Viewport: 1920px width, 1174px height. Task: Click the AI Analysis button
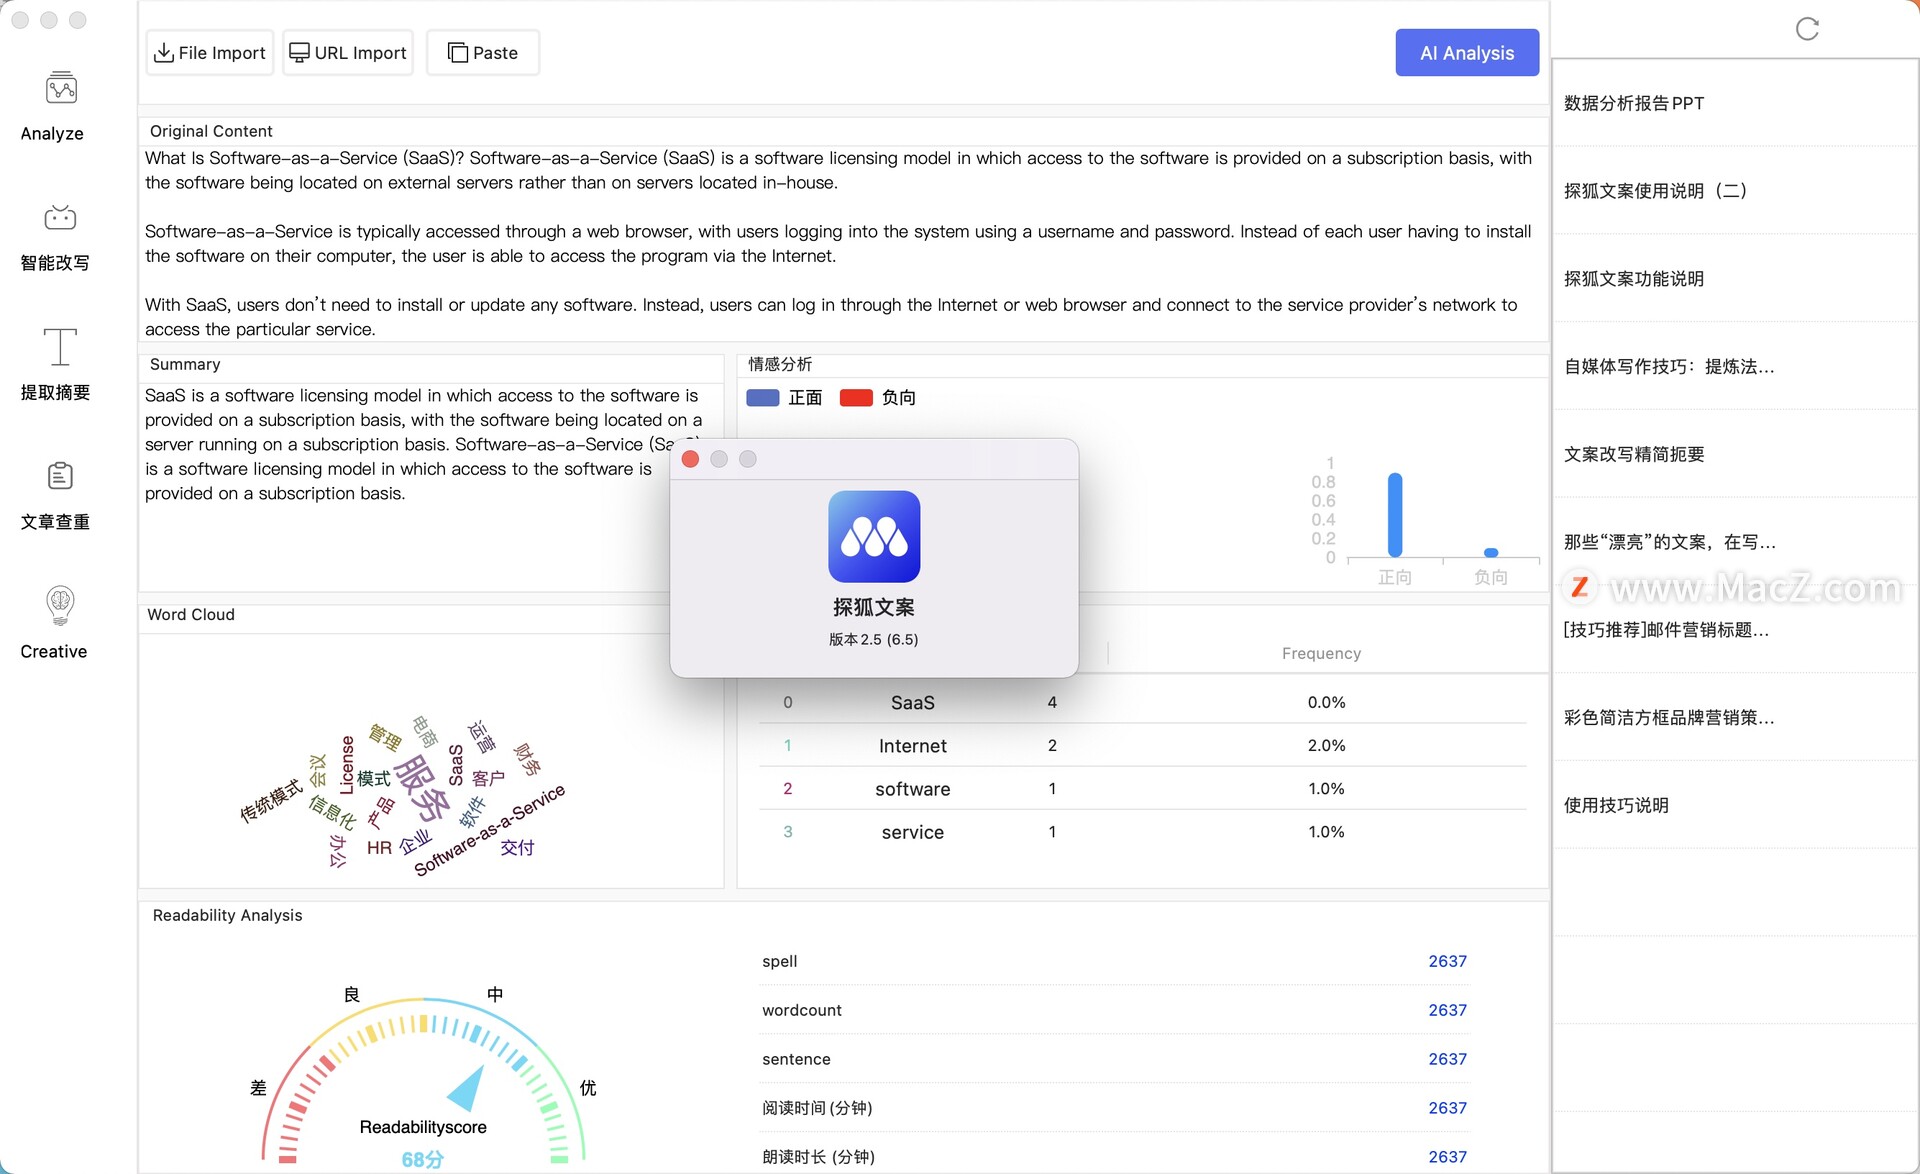click(1467, 52)
